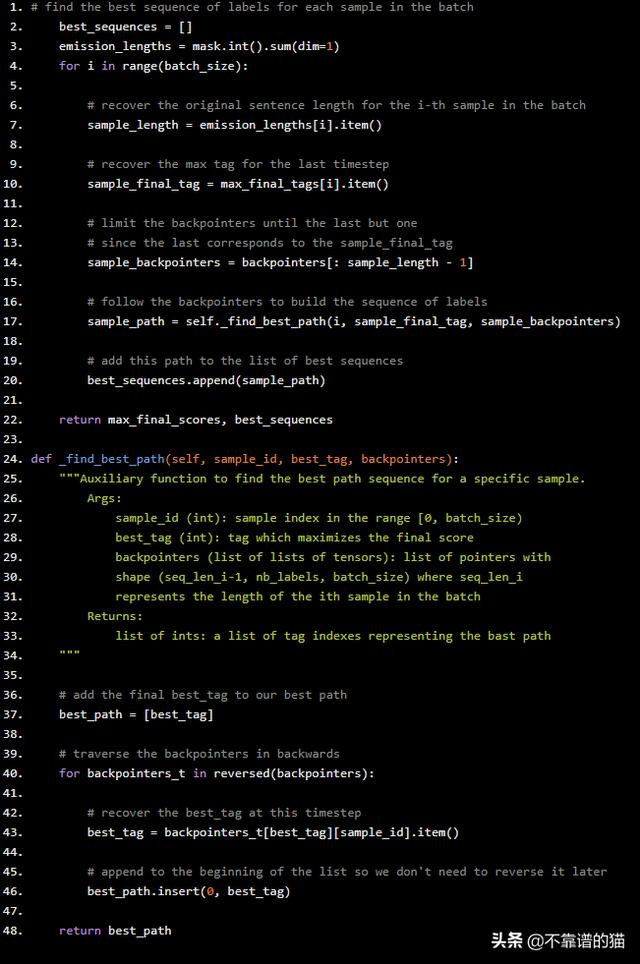Viewport: 640px width, 964px height.
Task: Click 'best_sequences = []' on line 2
Action: tap(125, 26)
